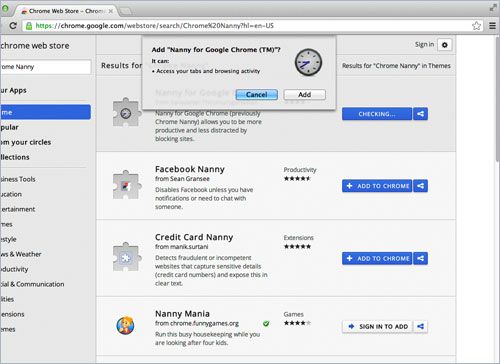This screenshot has height=364, width=500.
Task: Share the Nanny Mania game
Action: [x=420, y=327]
